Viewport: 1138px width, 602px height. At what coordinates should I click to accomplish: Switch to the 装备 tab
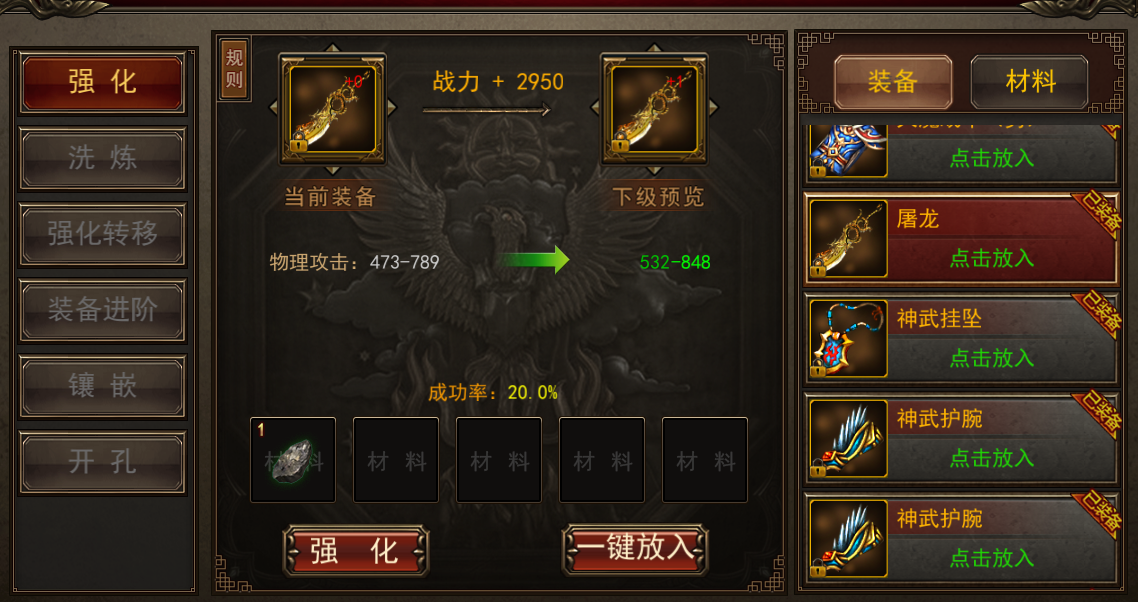[893, 82]
